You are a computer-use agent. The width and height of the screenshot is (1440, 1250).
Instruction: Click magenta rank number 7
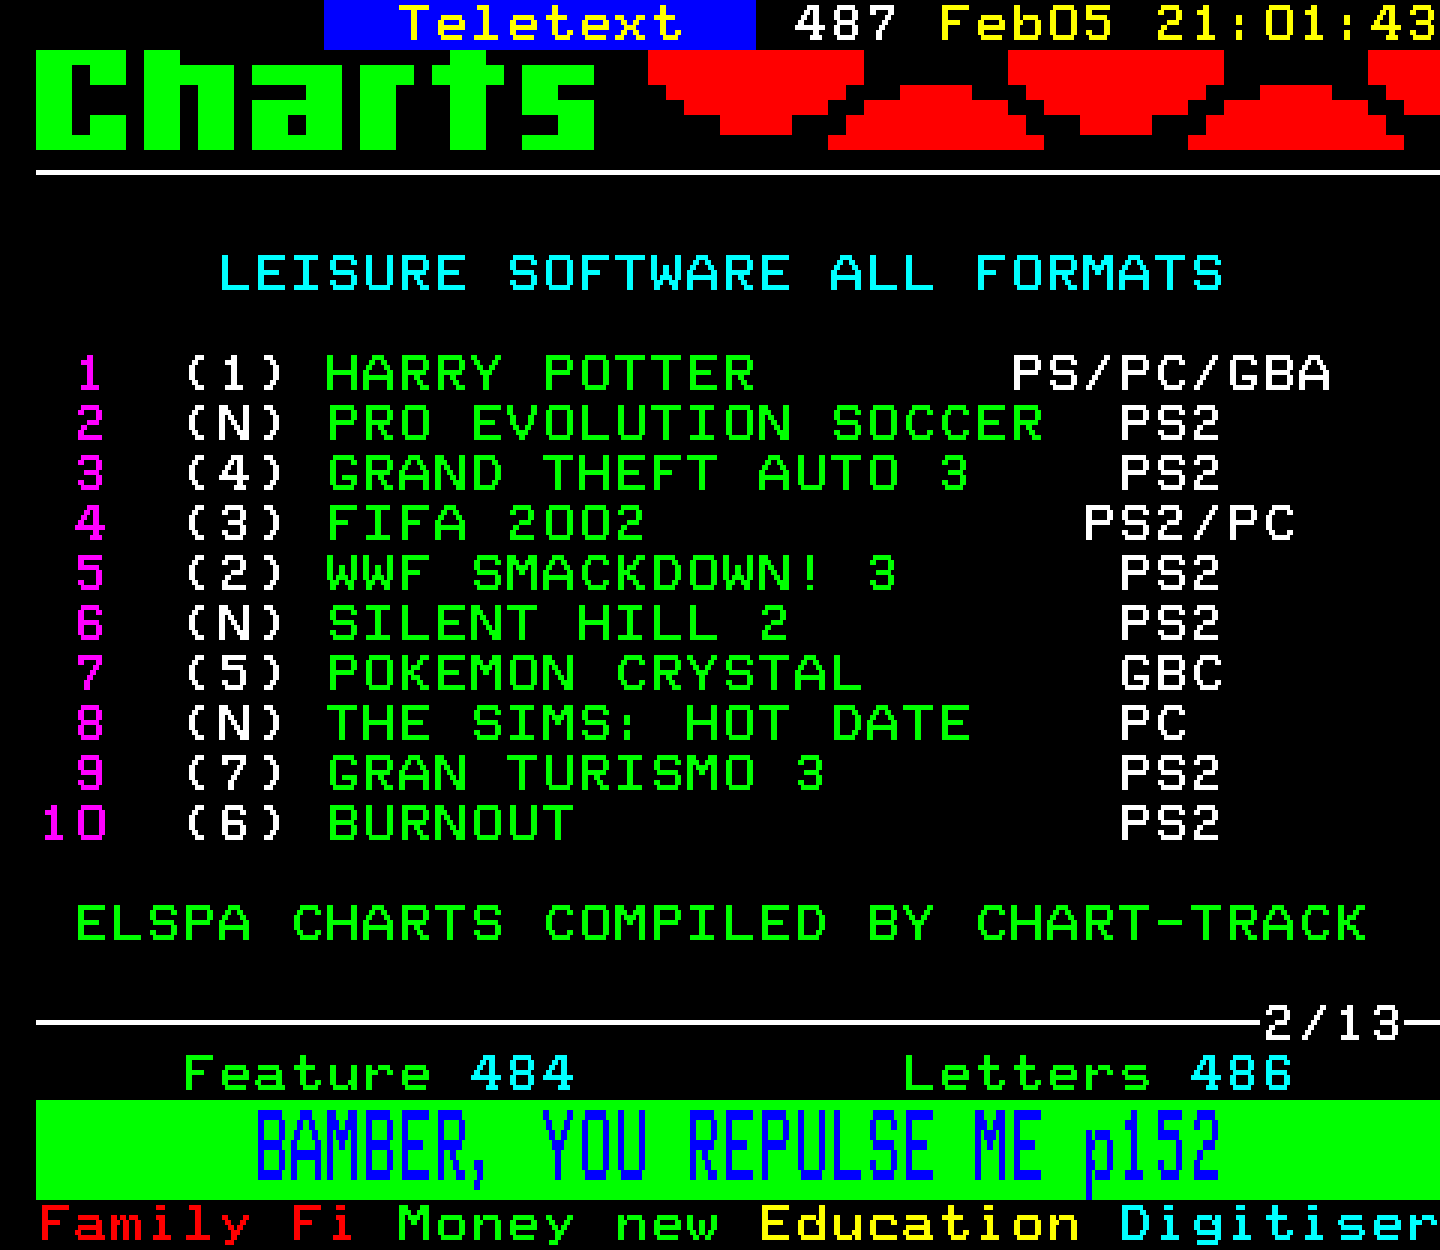click(90, 674)
